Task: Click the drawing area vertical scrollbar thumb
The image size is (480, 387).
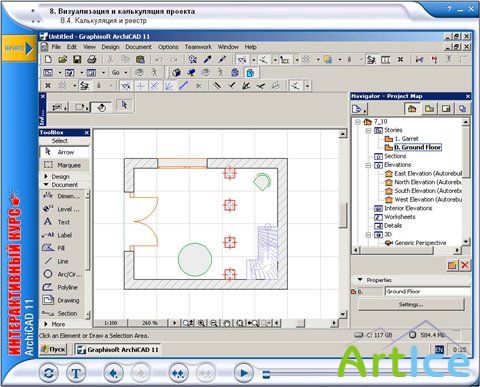Action: [x=343, y=215]
